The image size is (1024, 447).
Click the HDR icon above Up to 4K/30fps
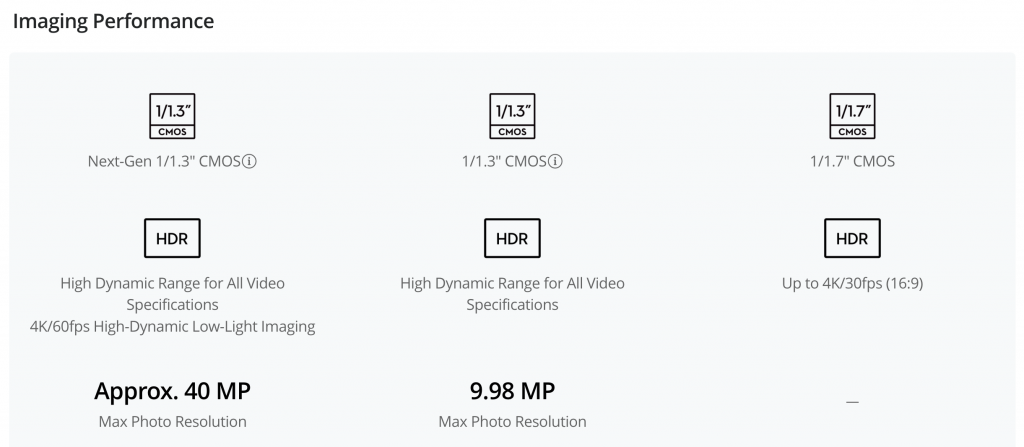click(x=852, y=238)
